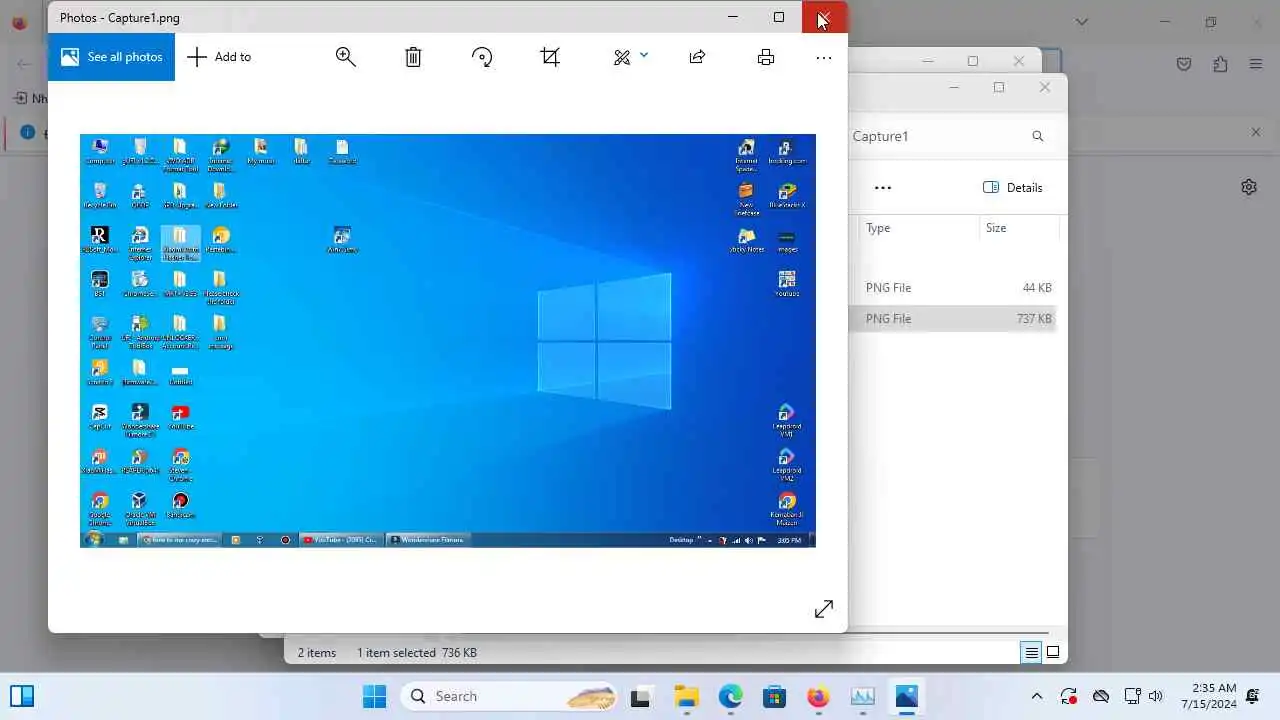Click the Photos app icon on the taskbar
1280x720 pixels.
(906, 696)
